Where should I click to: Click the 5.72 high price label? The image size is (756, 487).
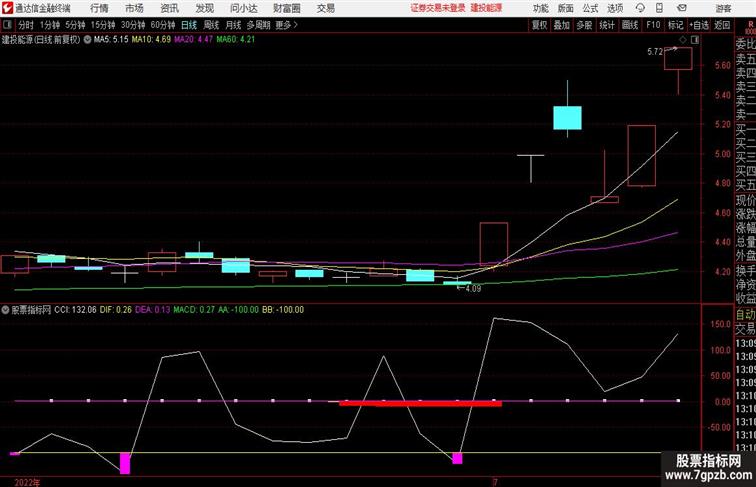tap(655, 52)
